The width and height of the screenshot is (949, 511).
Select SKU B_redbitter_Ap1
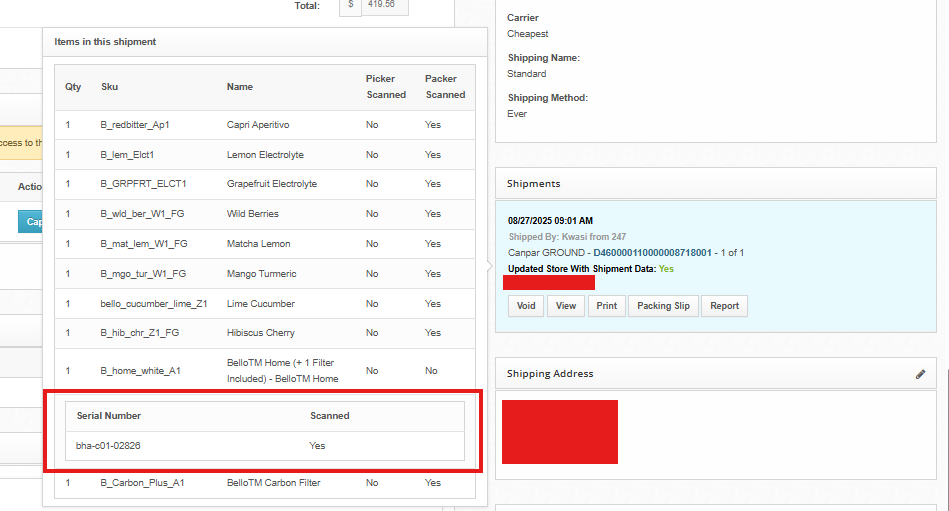point(135,125)
